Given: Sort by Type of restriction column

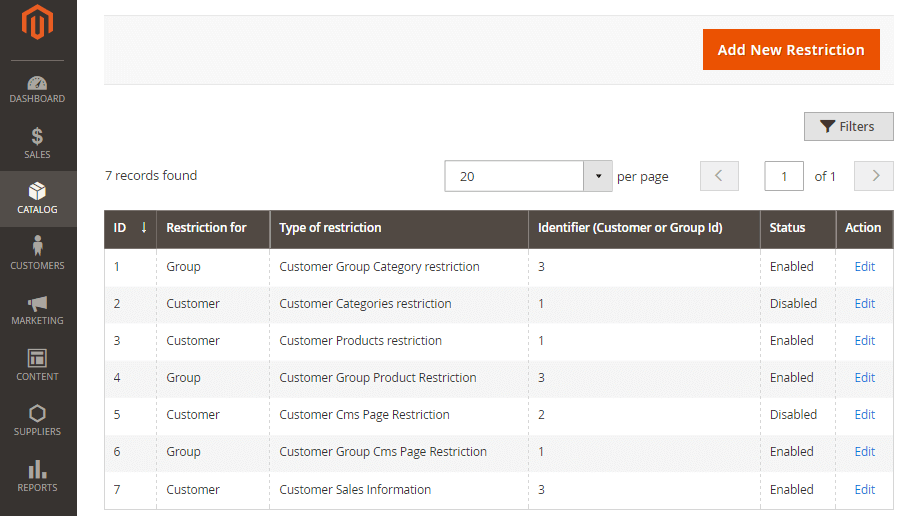Looking at the screenshot, I should (330, 228).
